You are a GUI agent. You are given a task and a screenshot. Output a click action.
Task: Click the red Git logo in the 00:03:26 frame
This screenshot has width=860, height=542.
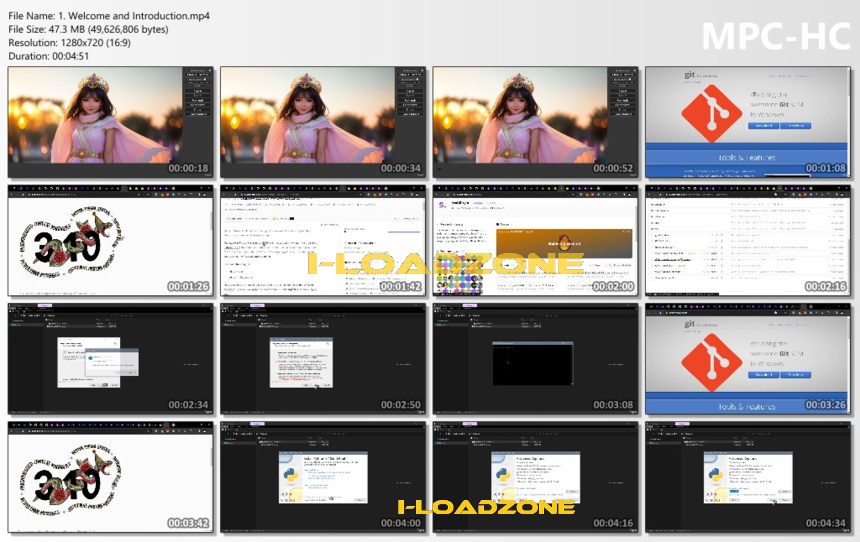pos(712,363)
